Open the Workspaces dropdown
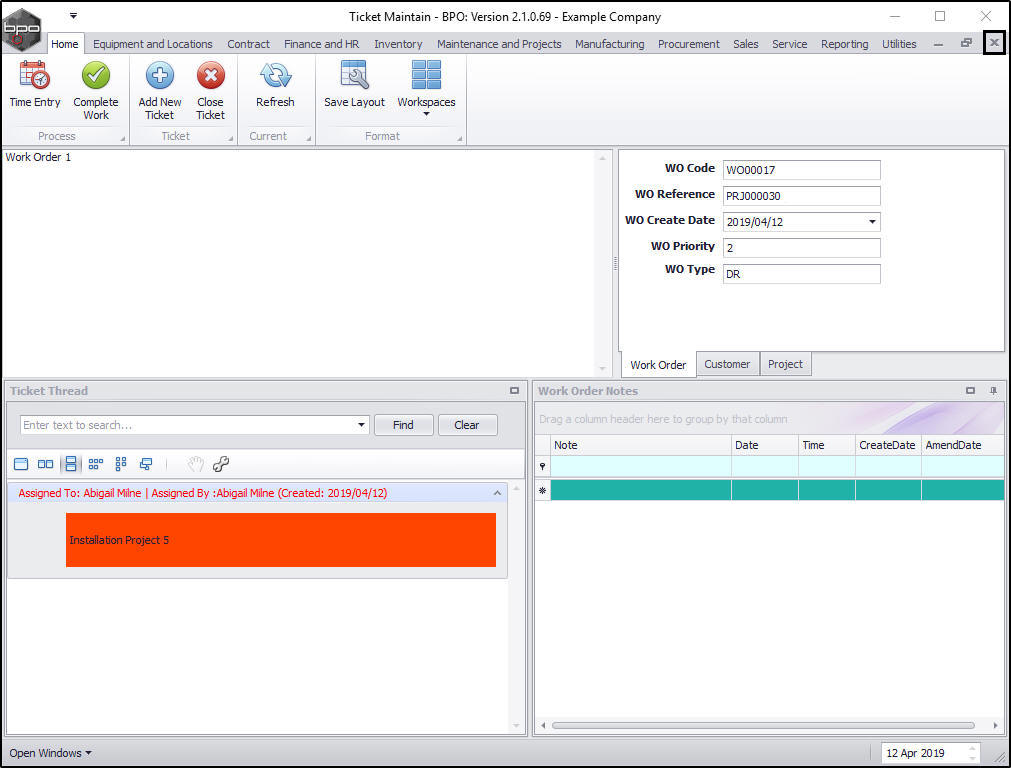The height and width of the screenshot is (768, 1011). [426, 90]
